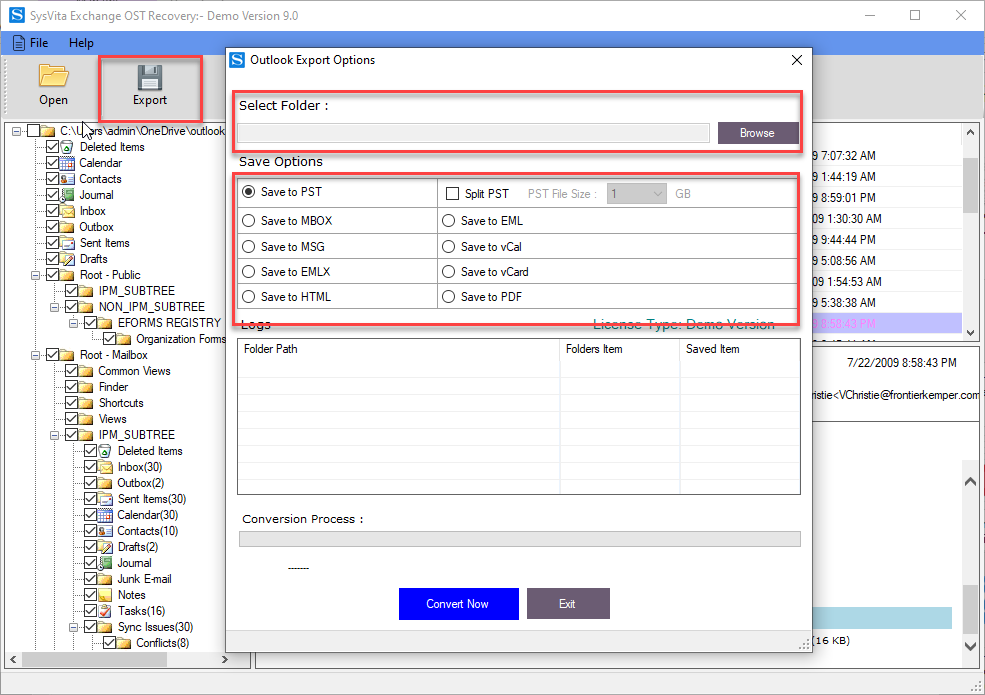Click the Drafts pencil folder icon

pyautogui.click(x=67, y=259)
